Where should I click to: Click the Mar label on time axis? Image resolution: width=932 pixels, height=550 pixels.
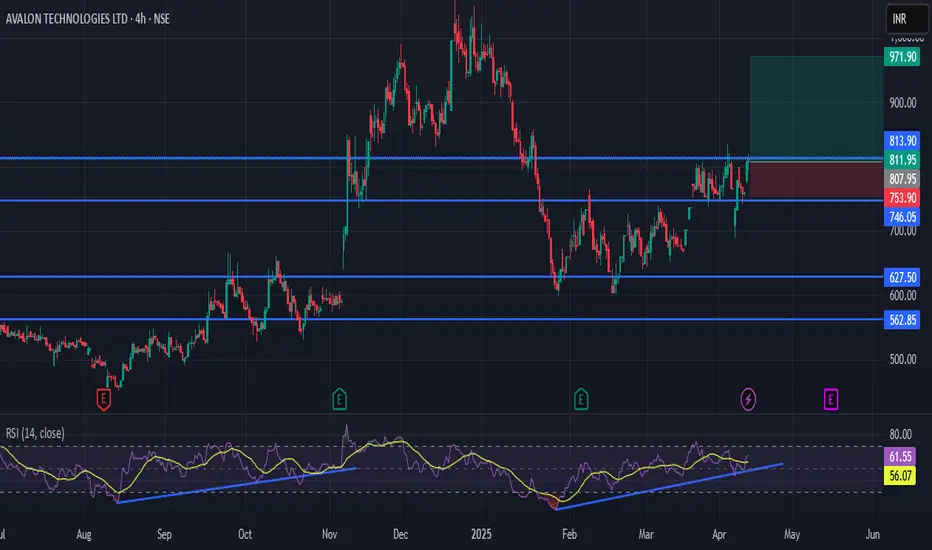click(646, 535)
